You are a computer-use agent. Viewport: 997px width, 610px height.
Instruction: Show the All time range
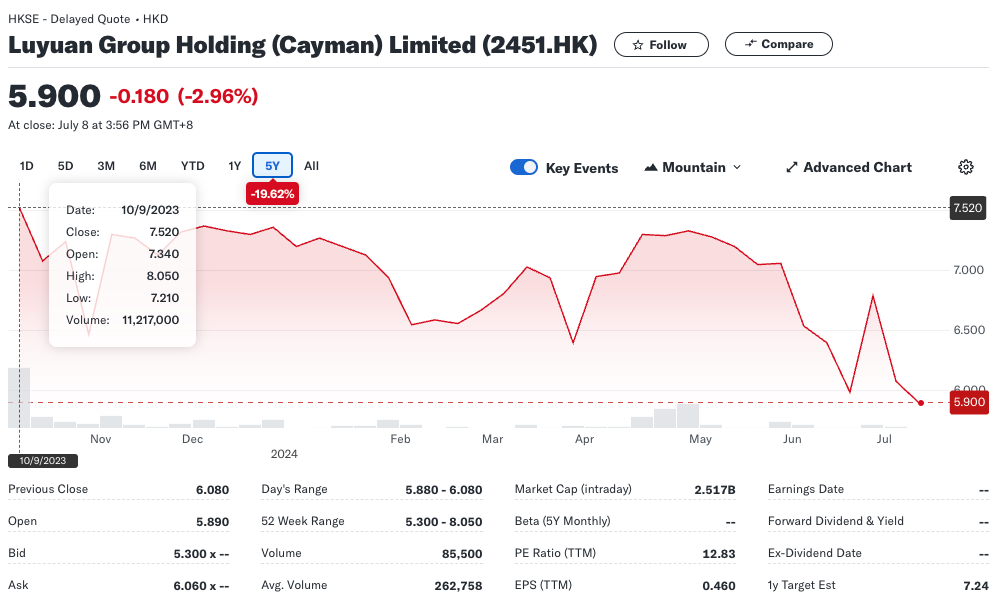coord(312,166)
